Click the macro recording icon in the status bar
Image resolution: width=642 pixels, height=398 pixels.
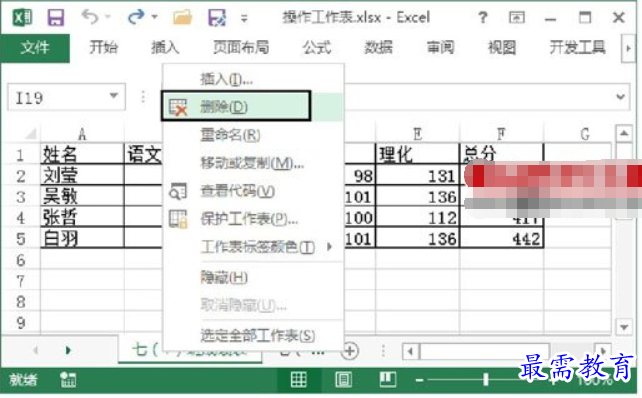68,380
